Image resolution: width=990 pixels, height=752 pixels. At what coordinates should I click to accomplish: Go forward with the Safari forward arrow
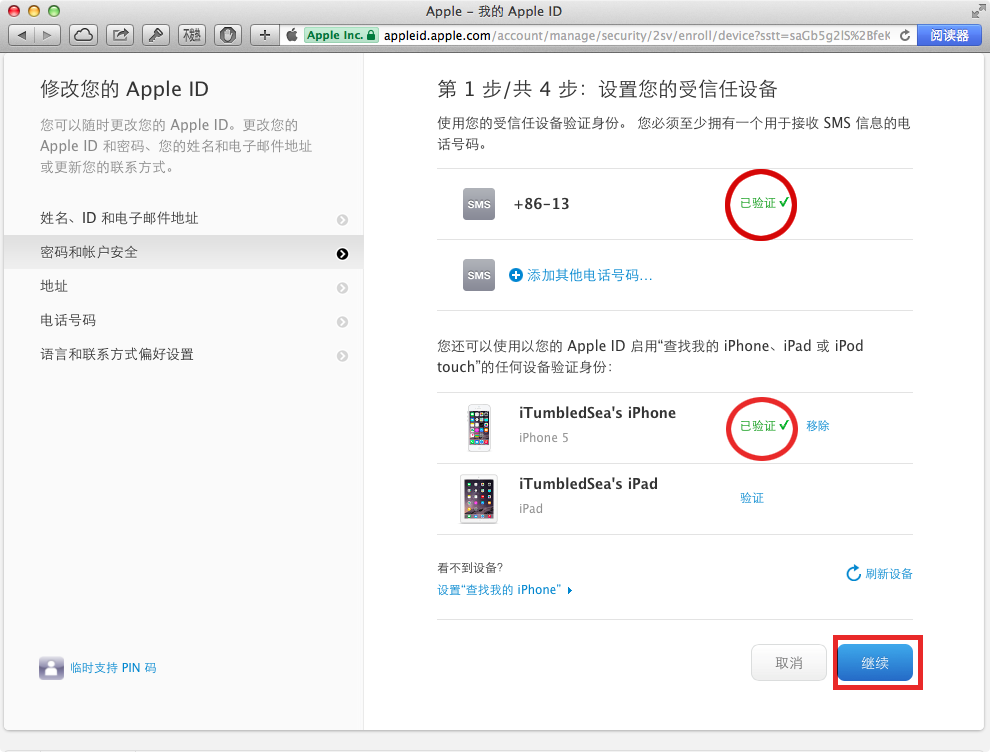(47, 35)
